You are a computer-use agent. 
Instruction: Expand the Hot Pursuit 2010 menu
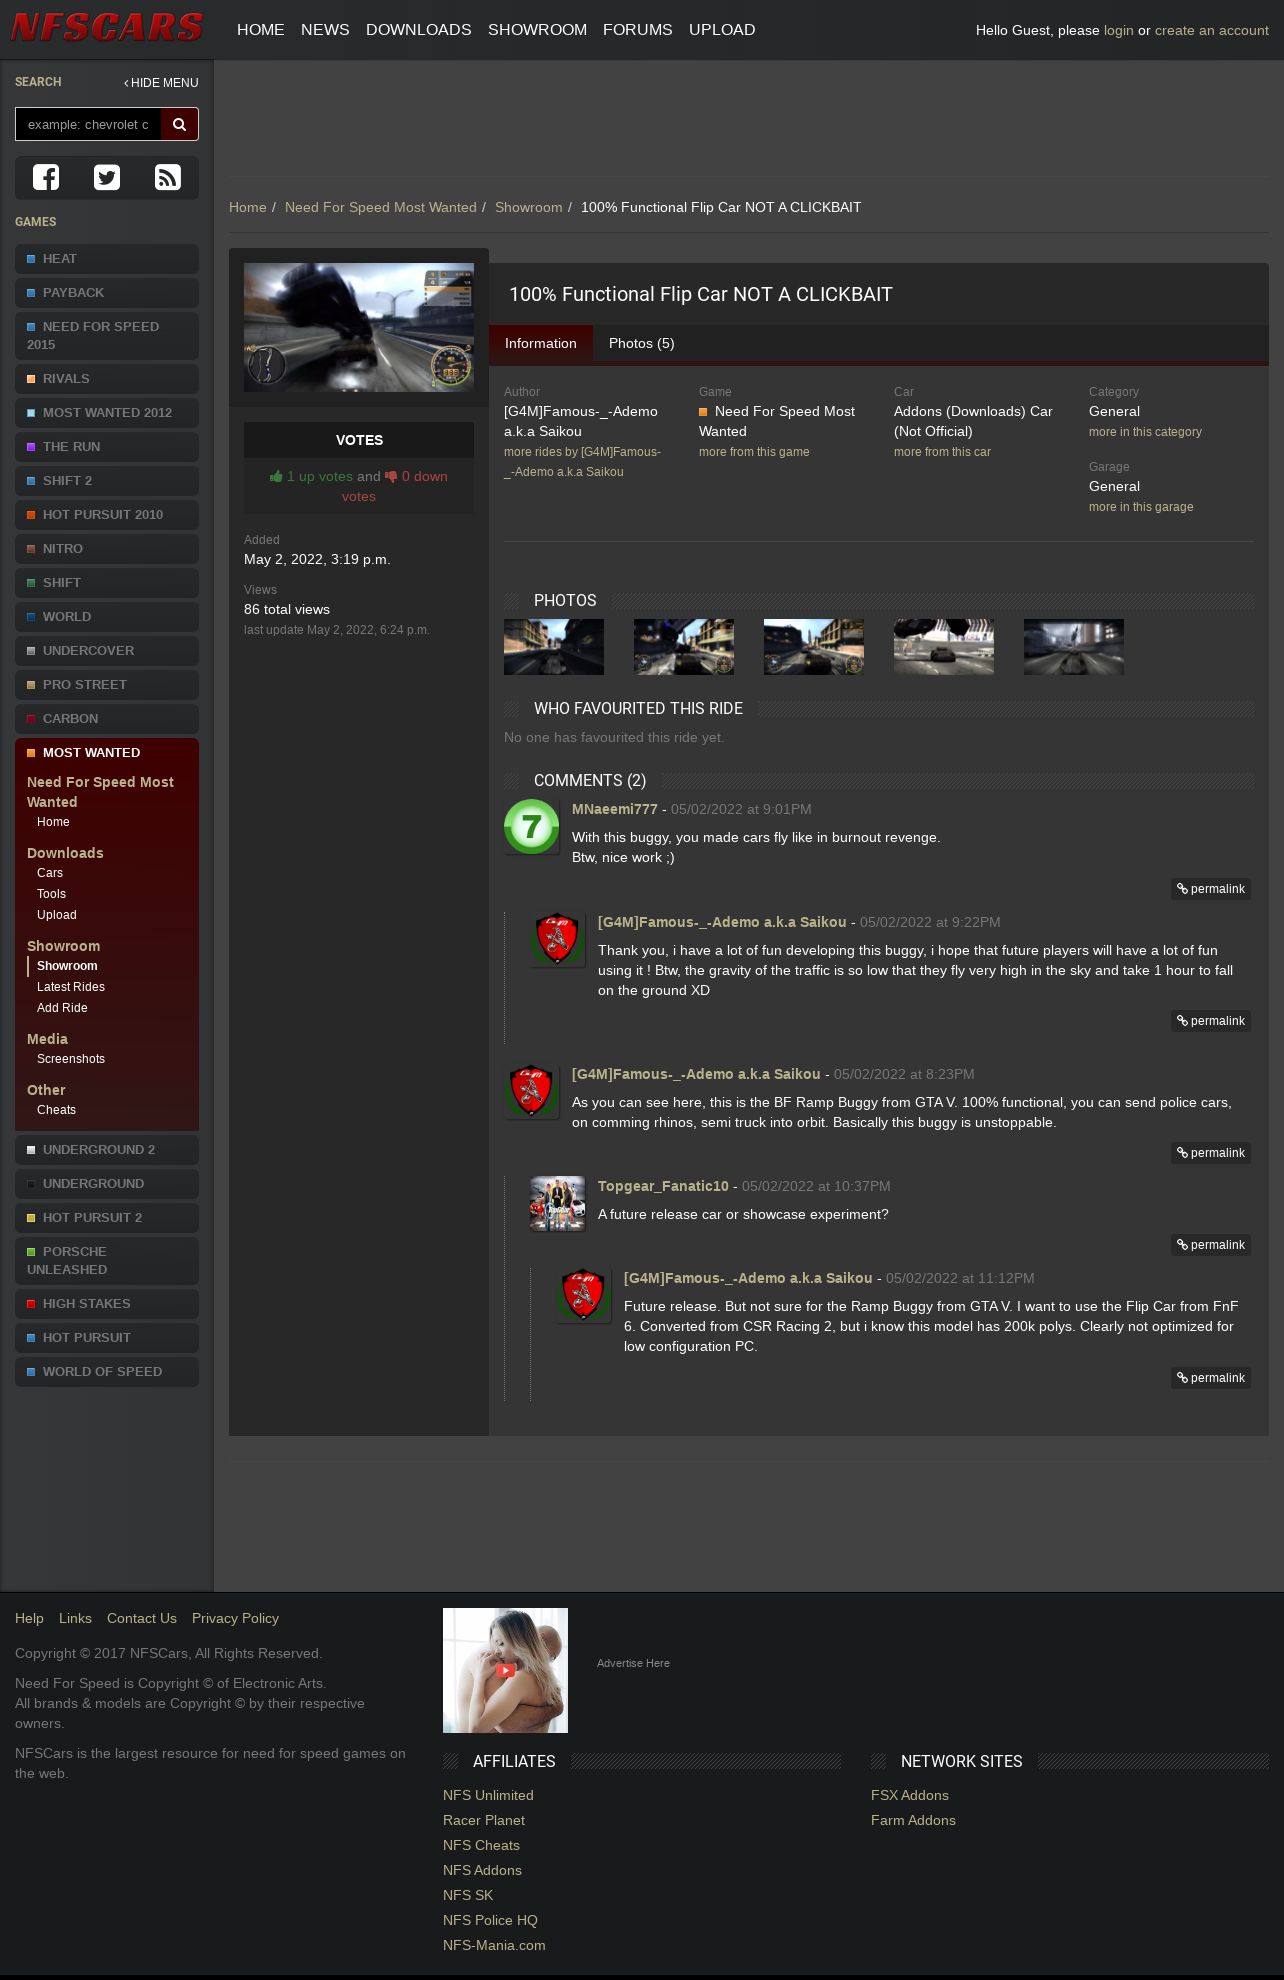pos(107,515)
